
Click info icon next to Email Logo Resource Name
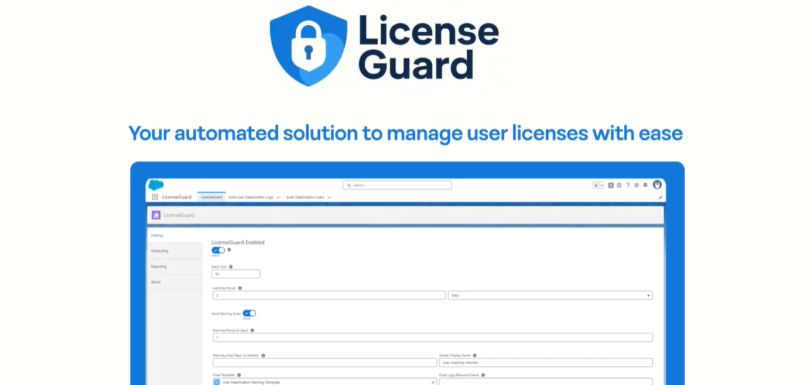pos(483,375)
